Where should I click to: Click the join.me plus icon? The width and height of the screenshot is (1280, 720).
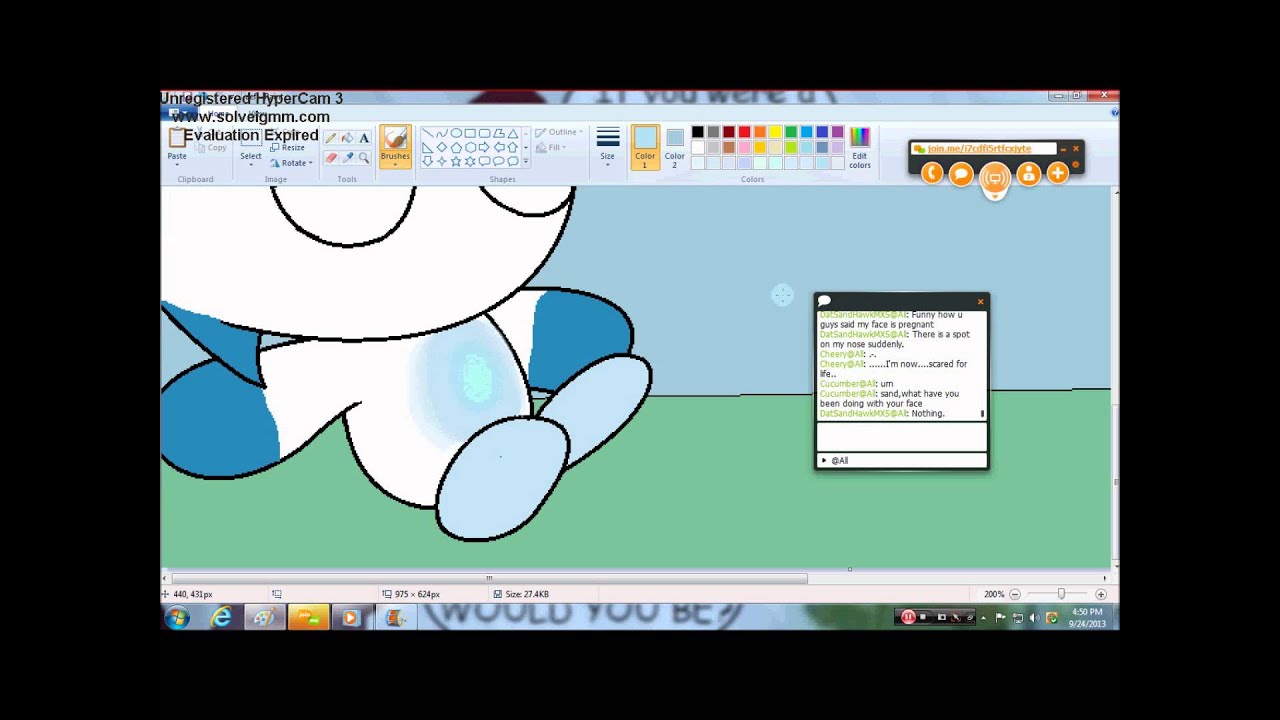[1058, 174]
